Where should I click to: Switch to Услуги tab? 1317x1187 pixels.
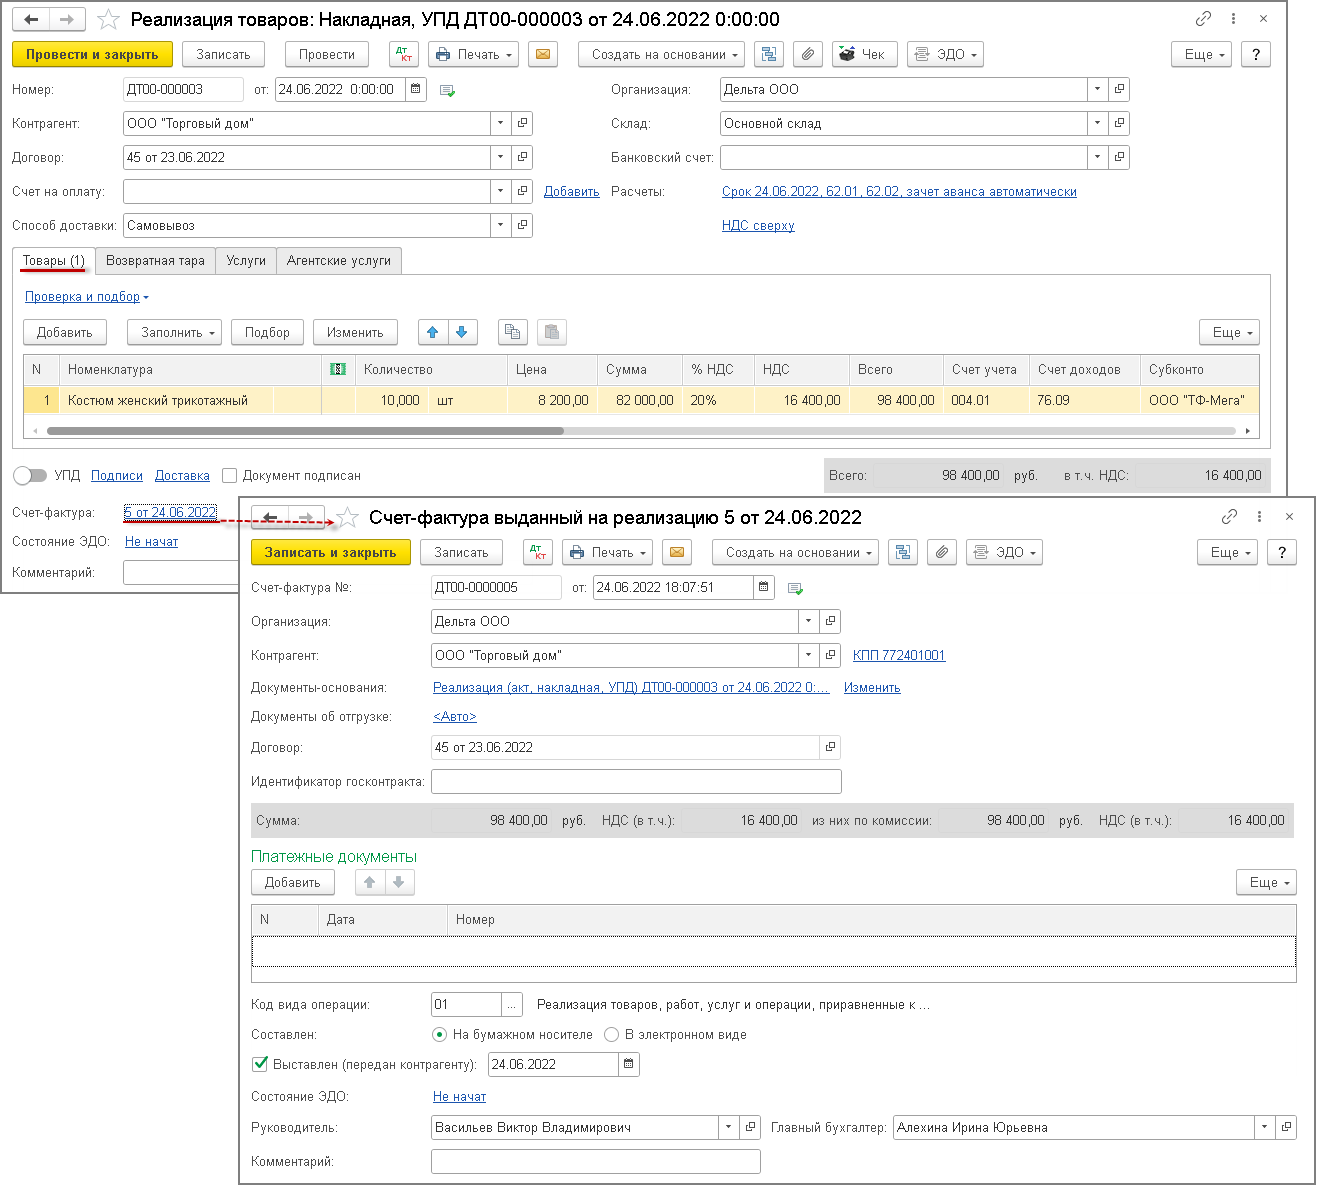pos(246,261)
